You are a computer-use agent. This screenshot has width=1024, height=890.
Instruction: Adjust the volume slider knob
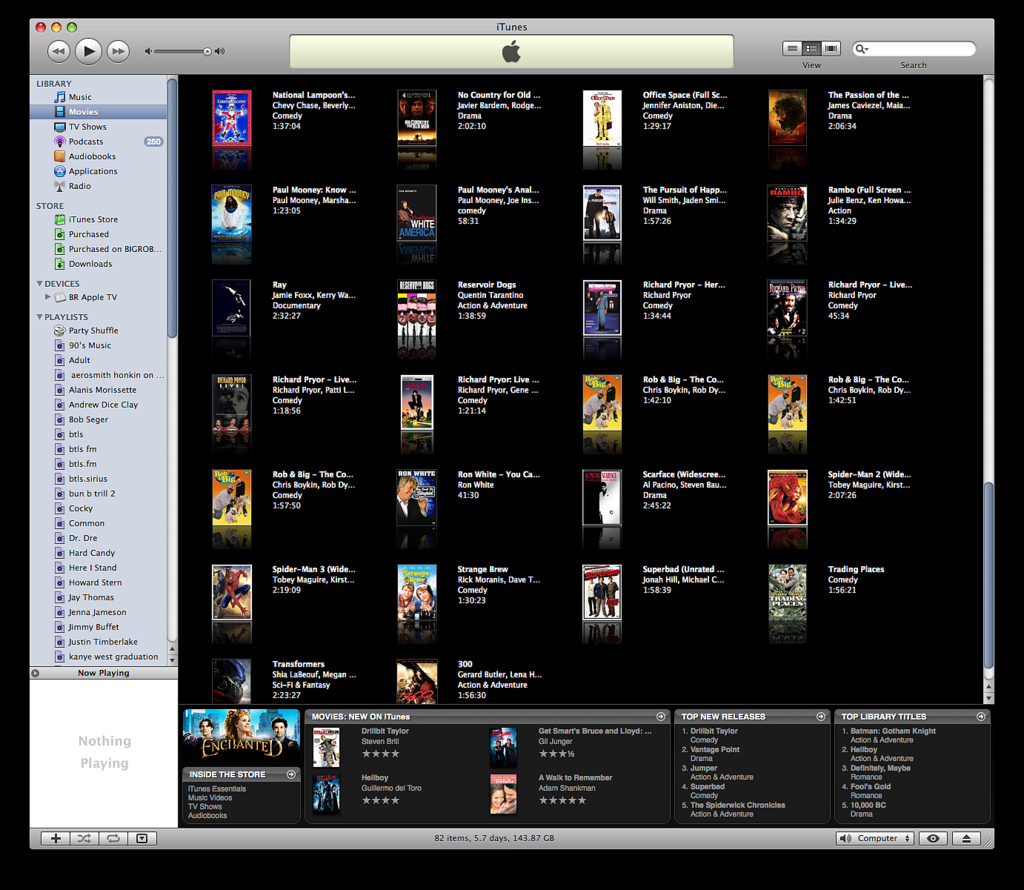[207, 52]
